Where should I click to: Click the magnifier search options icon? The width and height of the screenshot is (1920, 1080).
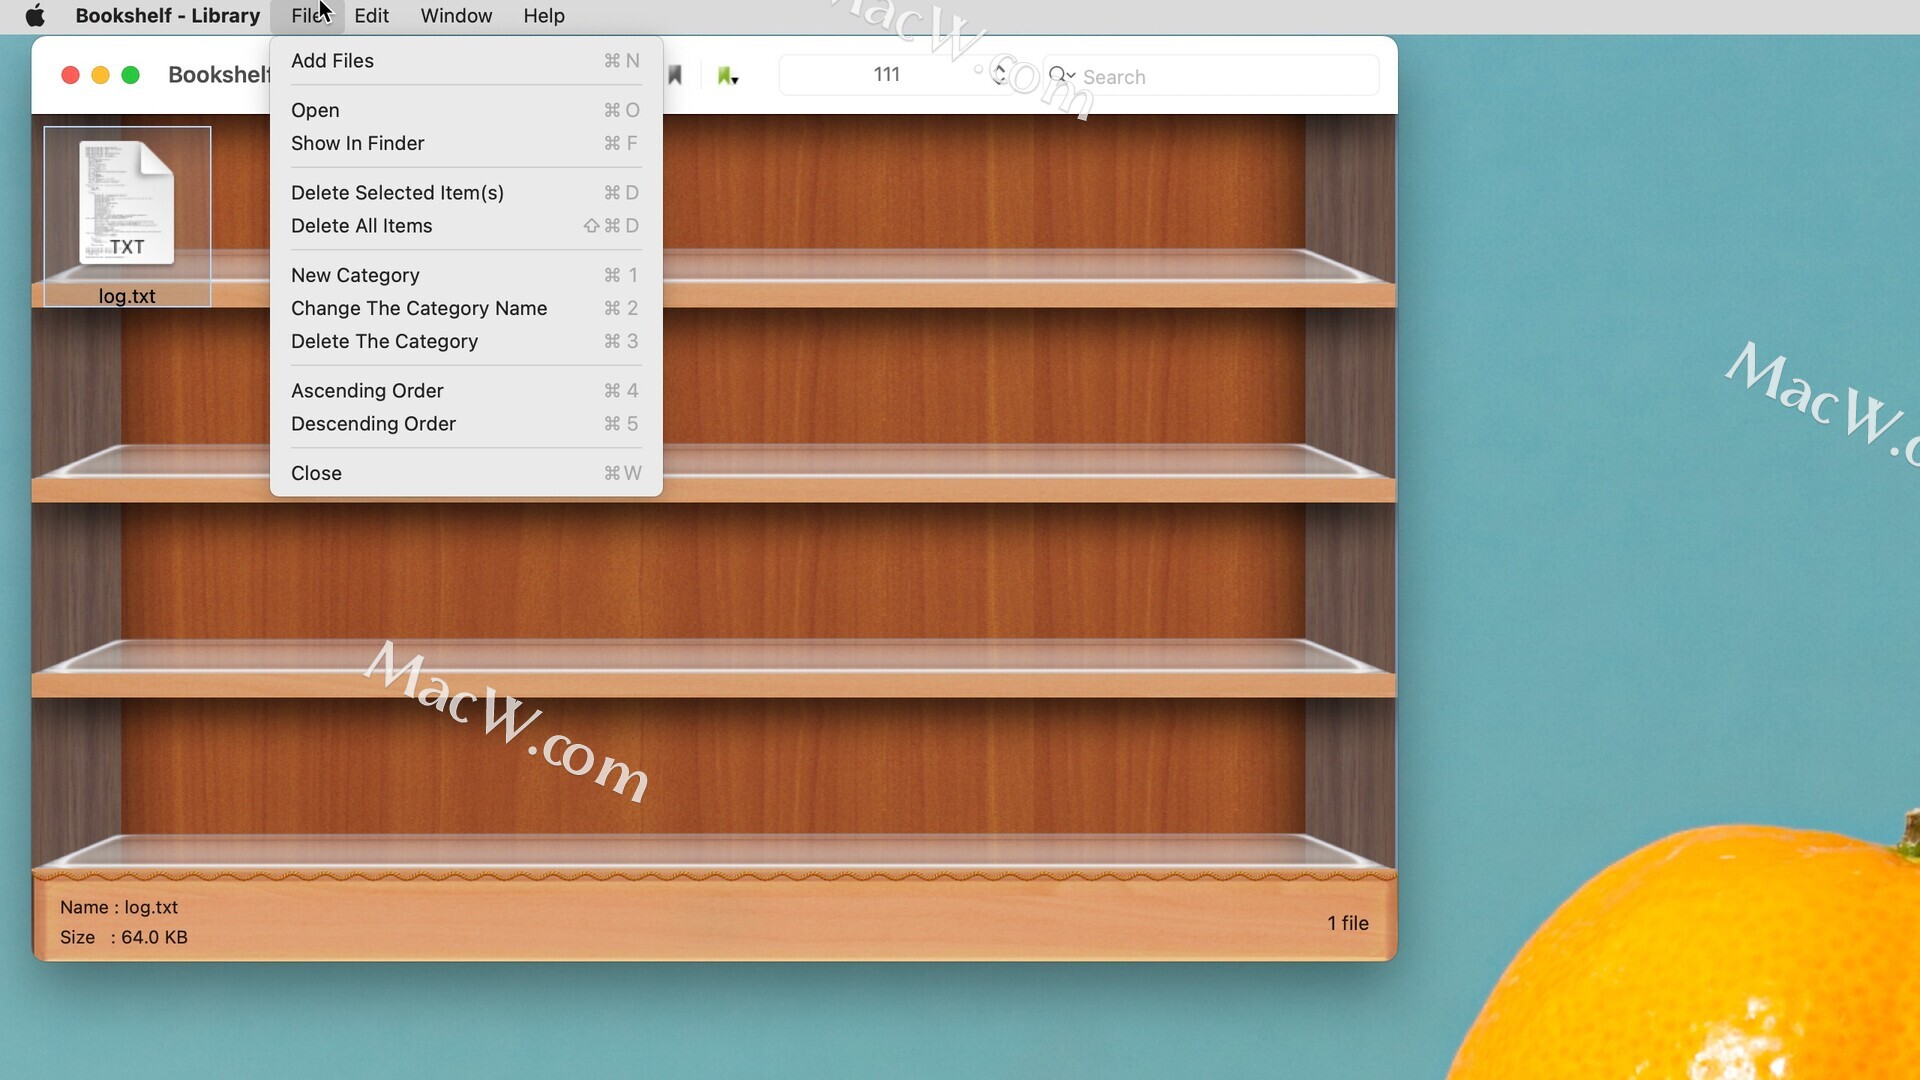1061,76
